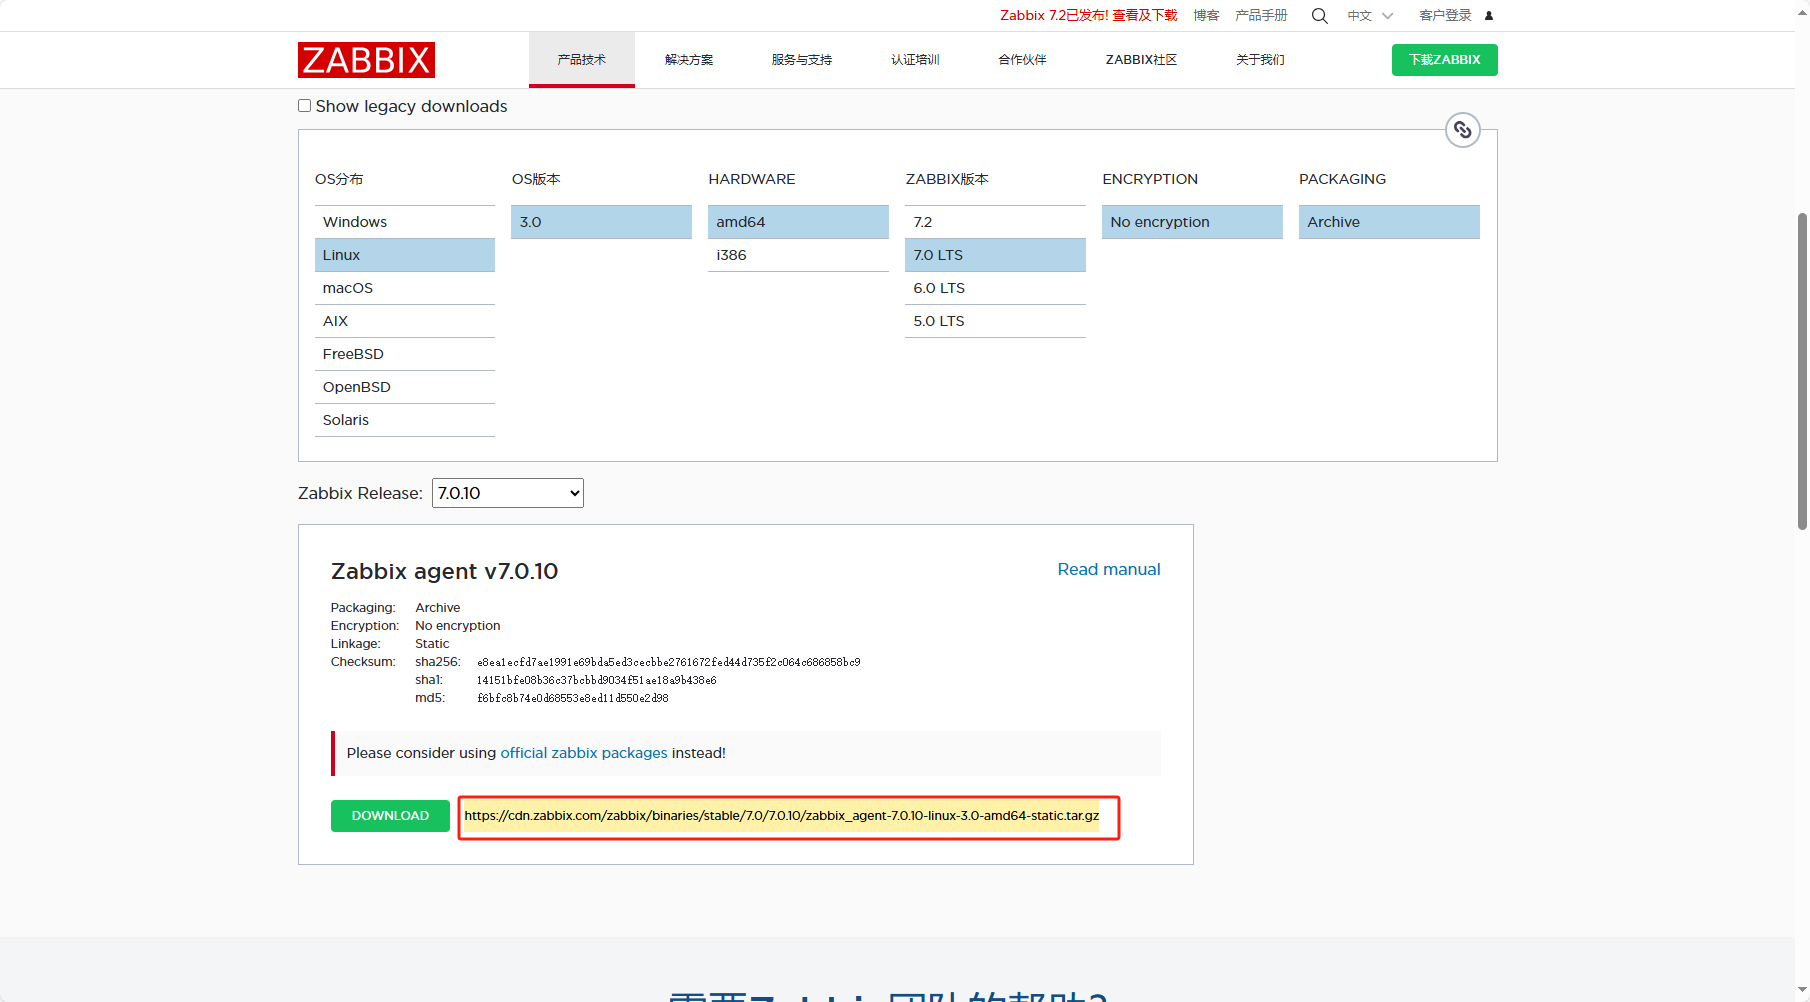The width and height of the screenshot is (1810, 1002).
Task: Select Zabbix version 6.0 LTS
Action: [995, 288]
